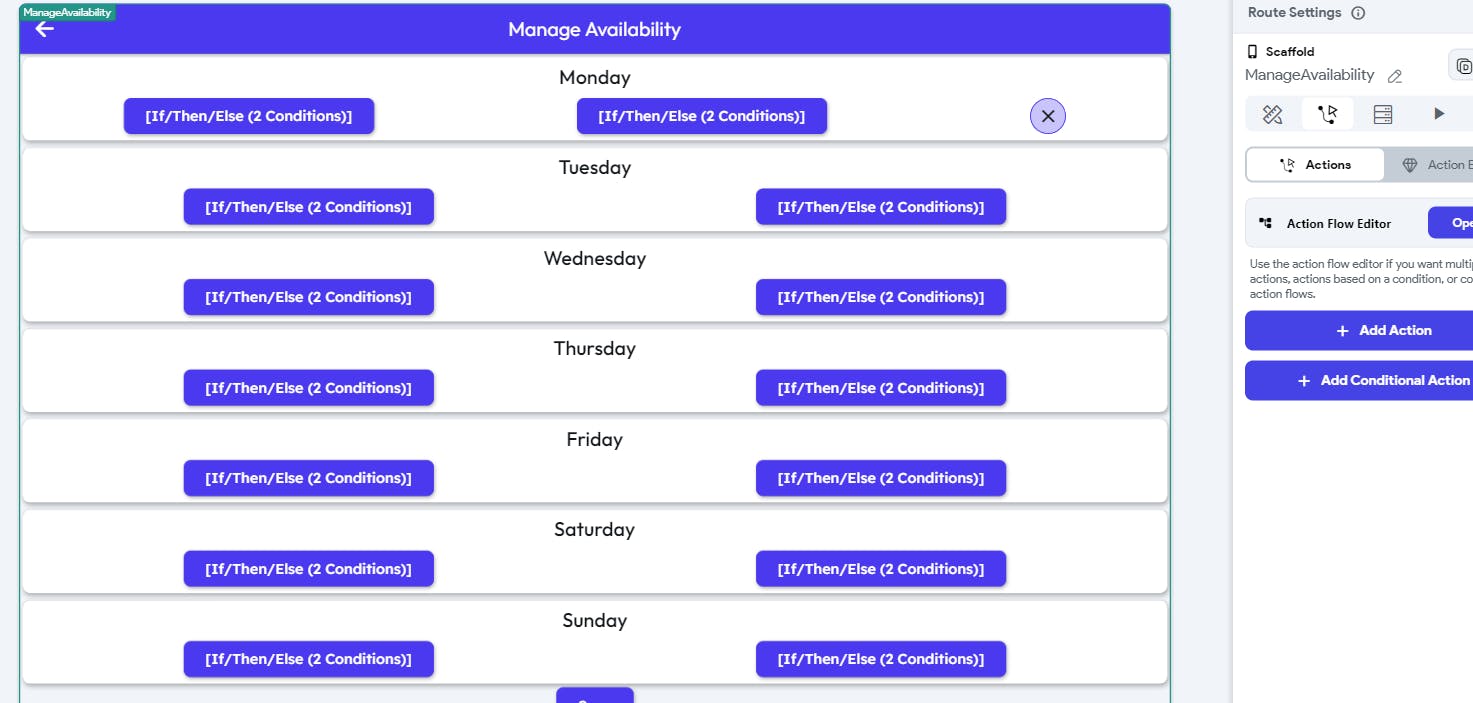
Task: Click the pencil icon to rename ManageAvailability
Action: (1395, 76)
